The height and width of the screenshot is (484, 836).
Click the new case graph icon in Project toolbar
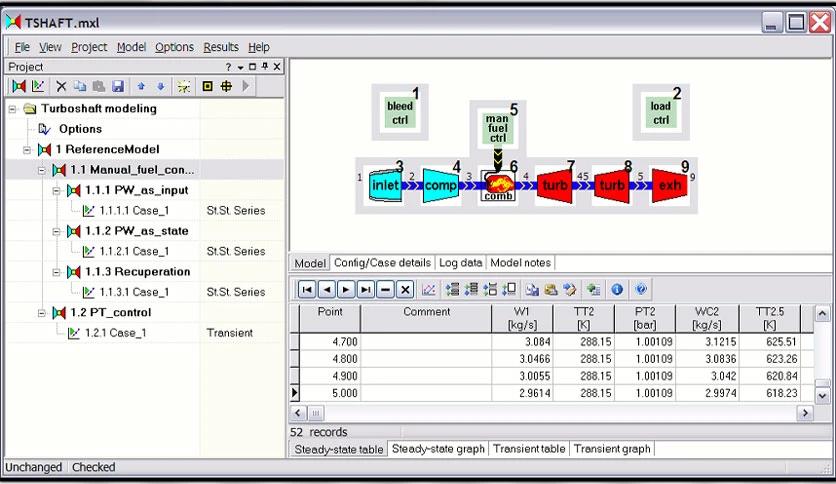38,86
